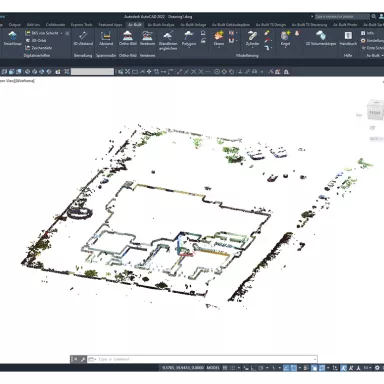Click the Verebnen tool
Viewport: 384px width, 384px height.
coord(147,38)
